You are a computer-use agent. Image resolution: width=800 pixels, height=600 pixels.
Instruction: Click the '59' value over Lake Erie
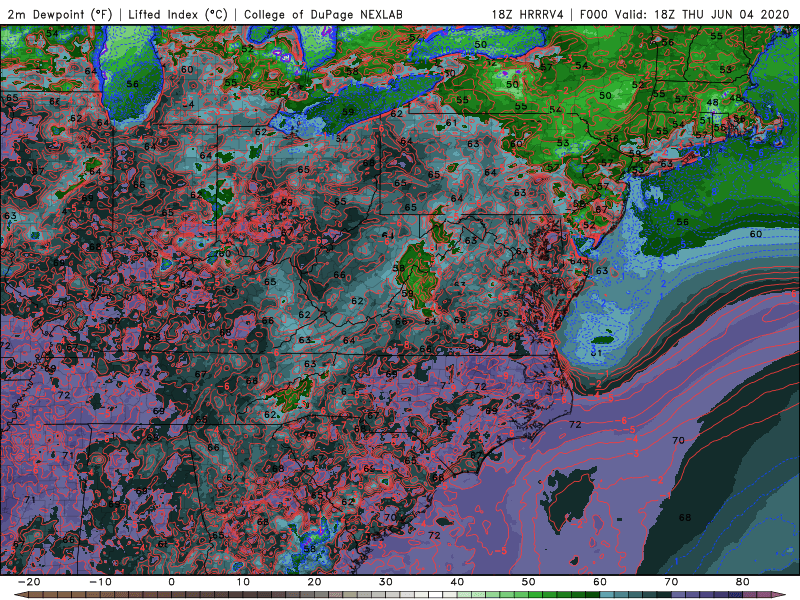(x=348, y=112)
